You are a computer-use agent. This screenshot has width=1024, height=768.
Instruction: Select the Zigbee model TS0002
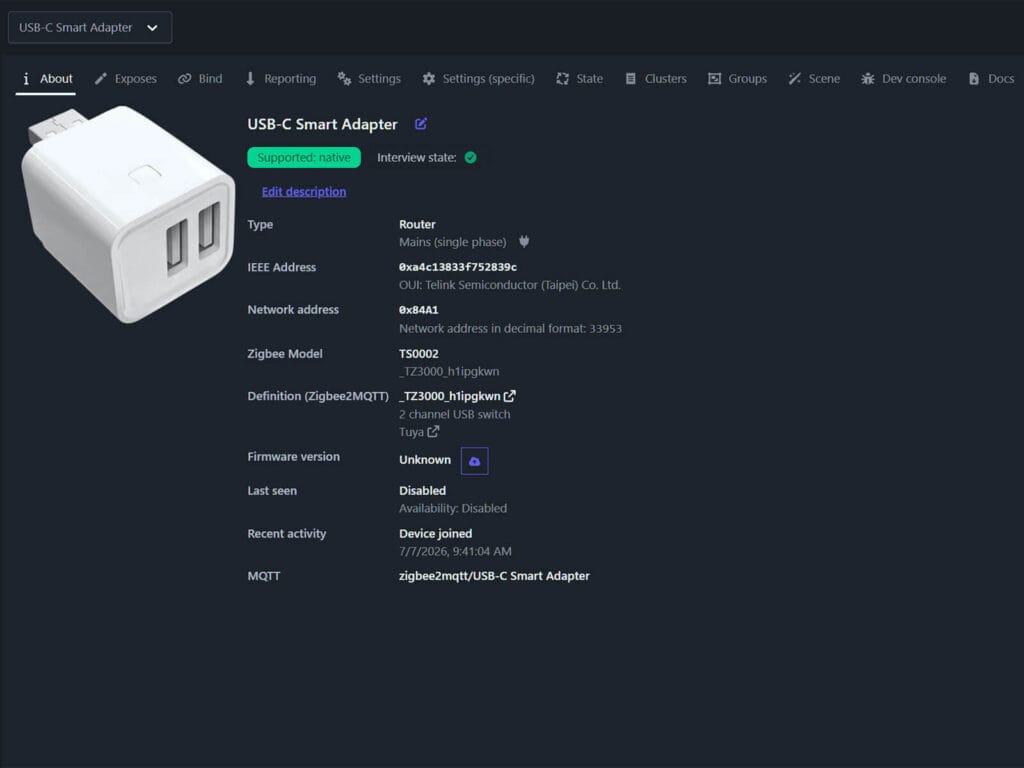pyautogui.click(x=419, y=353)
